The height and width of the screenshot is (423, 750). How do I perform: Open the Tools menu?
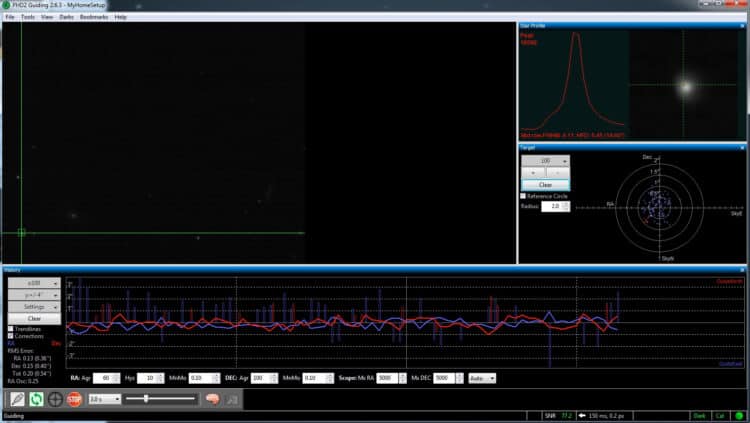click(28, 17)
